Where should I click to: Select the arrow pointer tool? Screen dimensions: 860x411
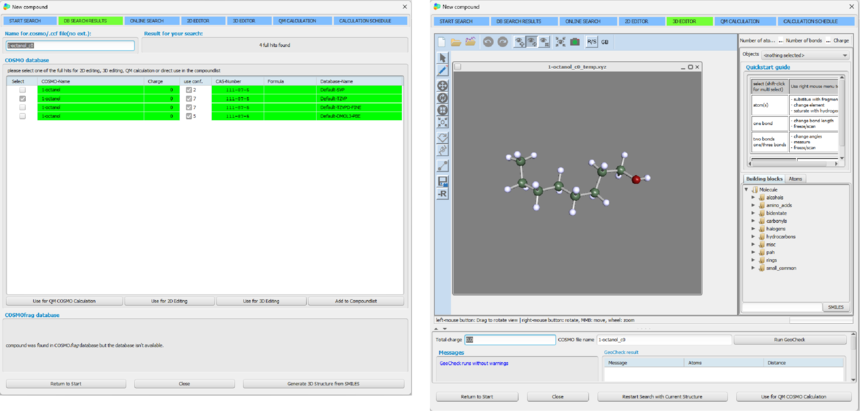[443, 57]
